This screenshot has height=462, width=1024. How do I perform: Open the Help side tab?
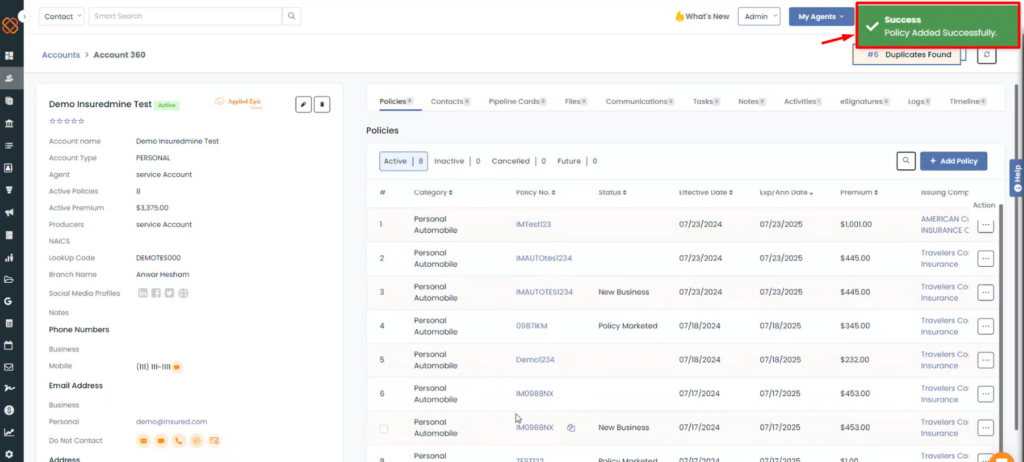(1017, 177)
